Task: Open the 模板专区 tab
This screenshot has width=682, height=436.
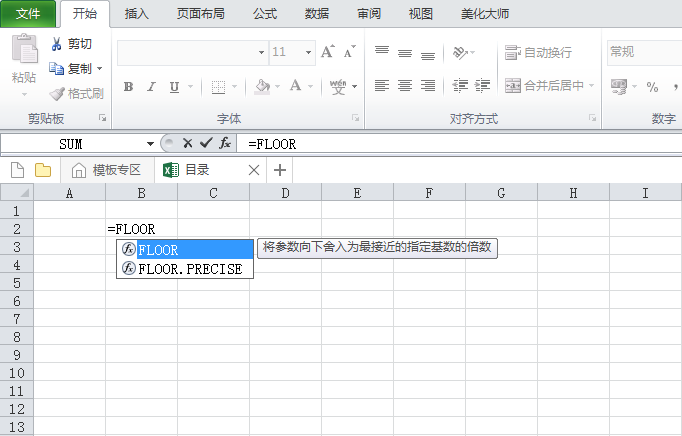Action: pos(106,170)
